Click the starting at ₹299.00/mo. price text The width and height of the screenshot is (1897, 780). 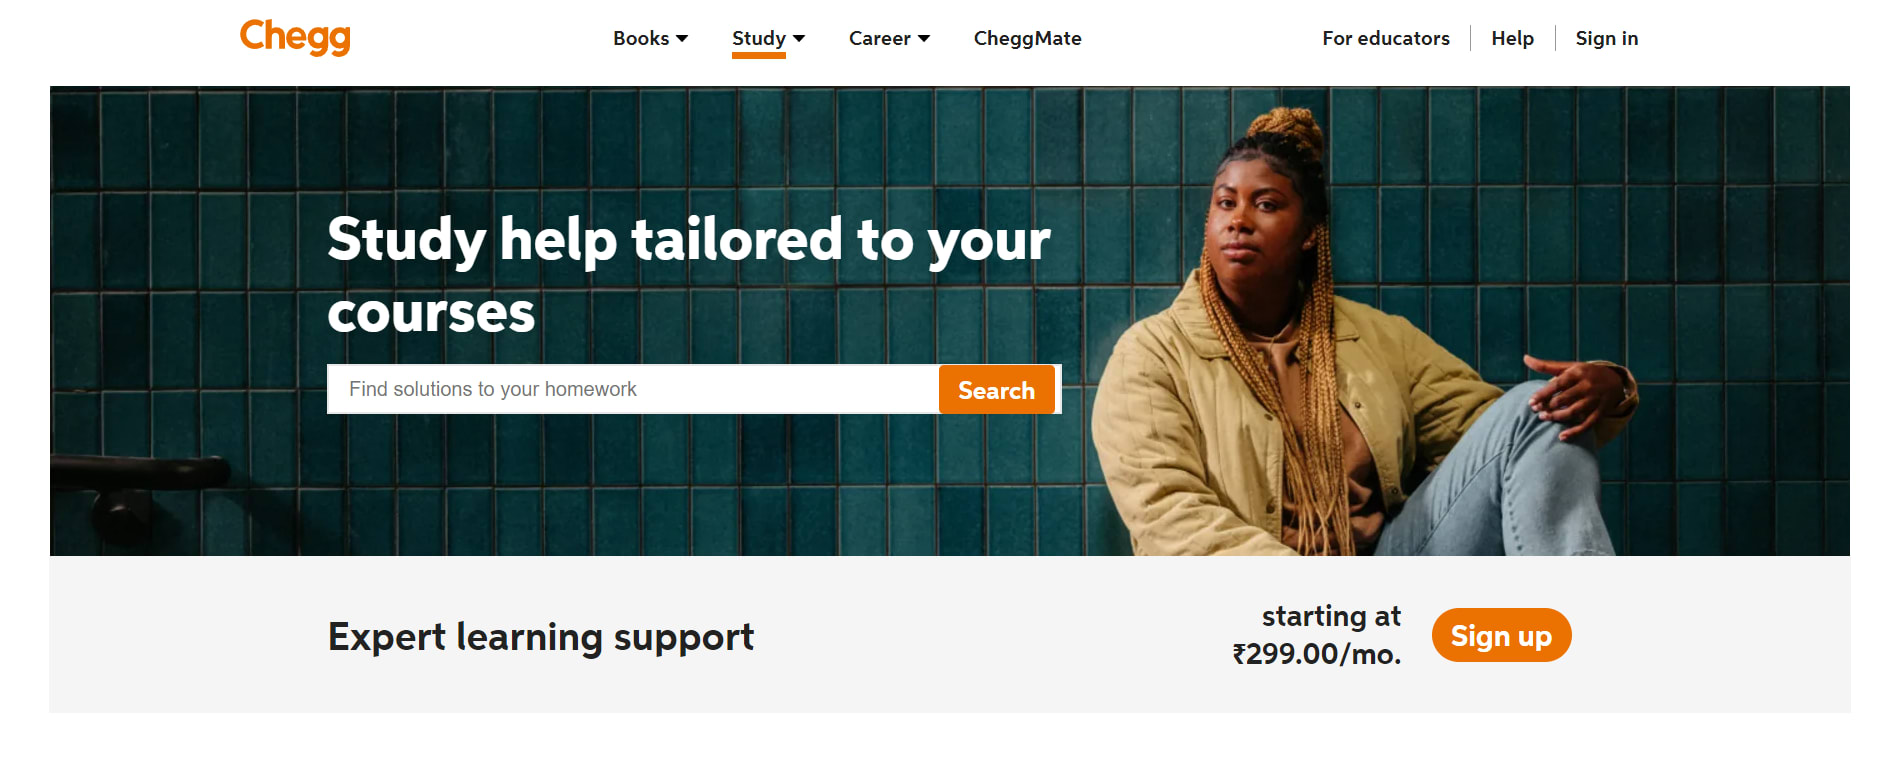1317,635
